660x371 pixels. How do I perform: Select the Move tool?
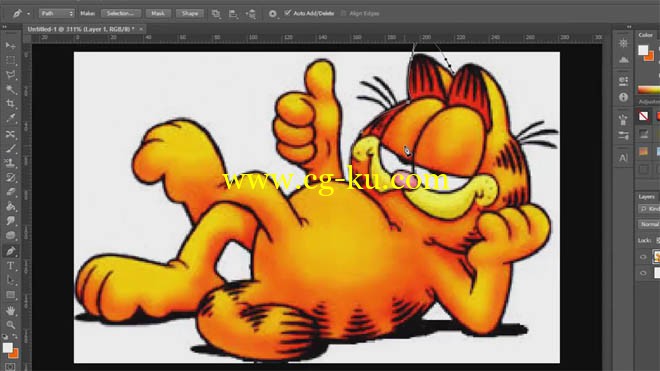[x=11, y=45]
